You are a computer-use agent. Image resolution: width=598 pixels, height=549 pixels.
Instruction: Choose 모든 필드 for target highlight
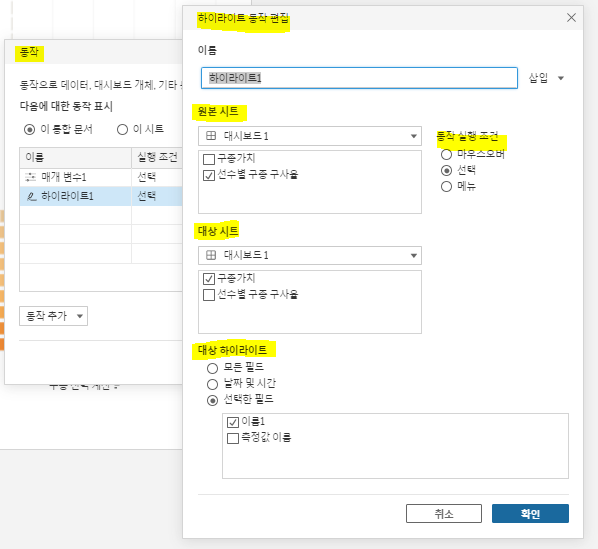(212, 368)
